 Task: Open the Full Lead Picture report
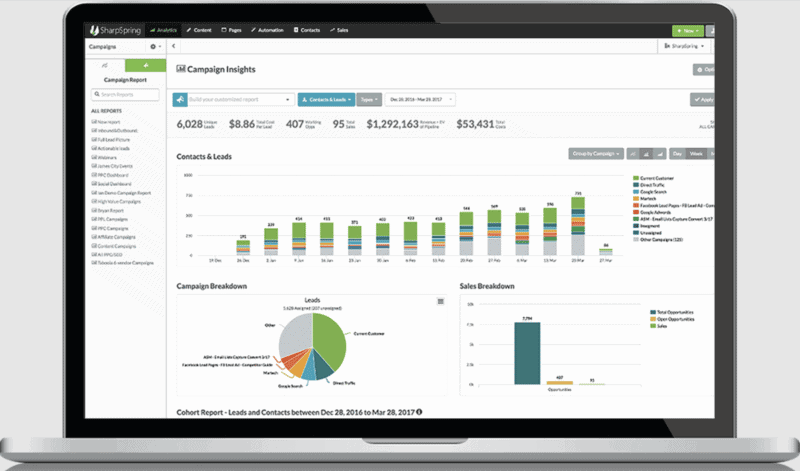pyautogui.click(x=111, y=139)
